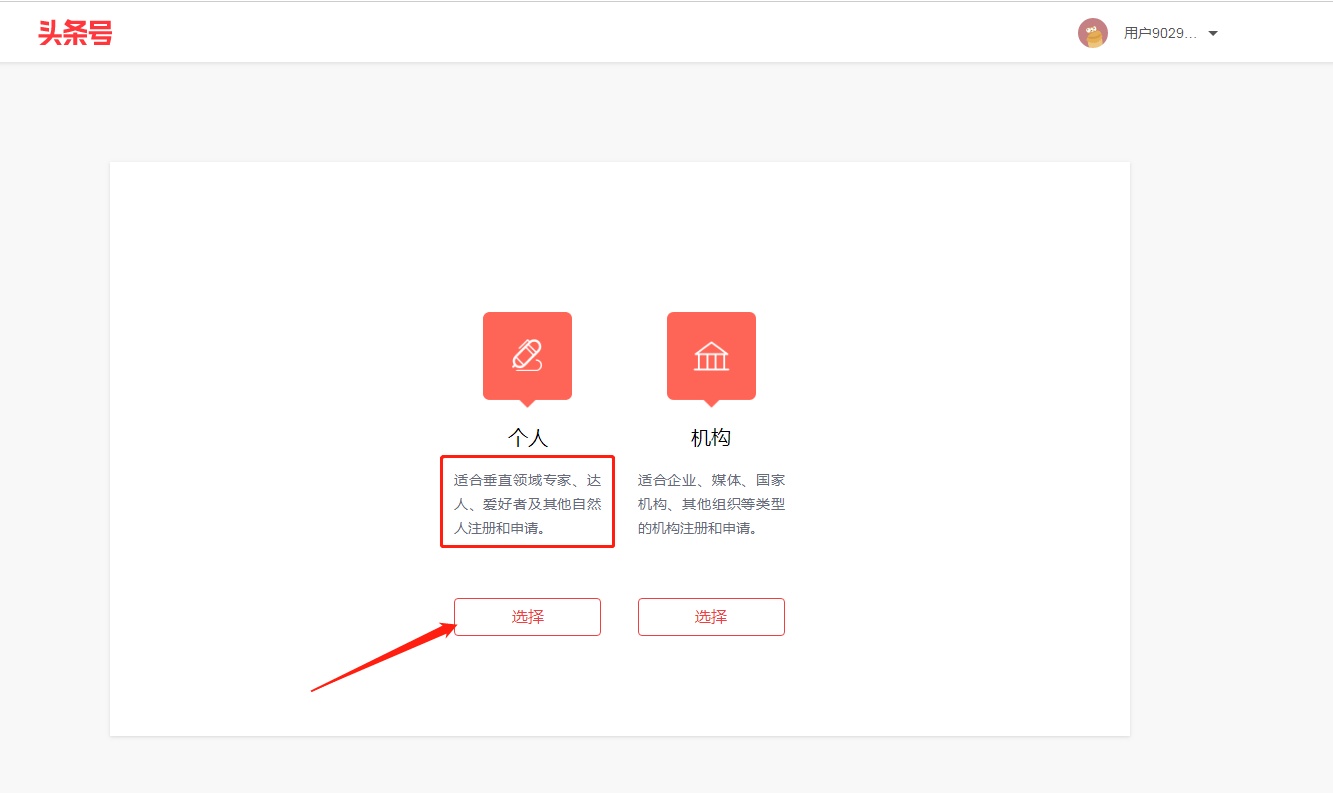
Task: Click the description 适合垂直领域专家、达人
Action: click(x=528, y=504)
